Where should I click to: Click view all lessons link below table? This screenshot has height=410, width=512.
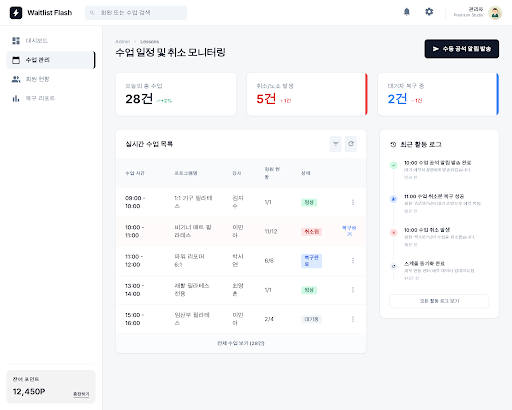(241, 343)
